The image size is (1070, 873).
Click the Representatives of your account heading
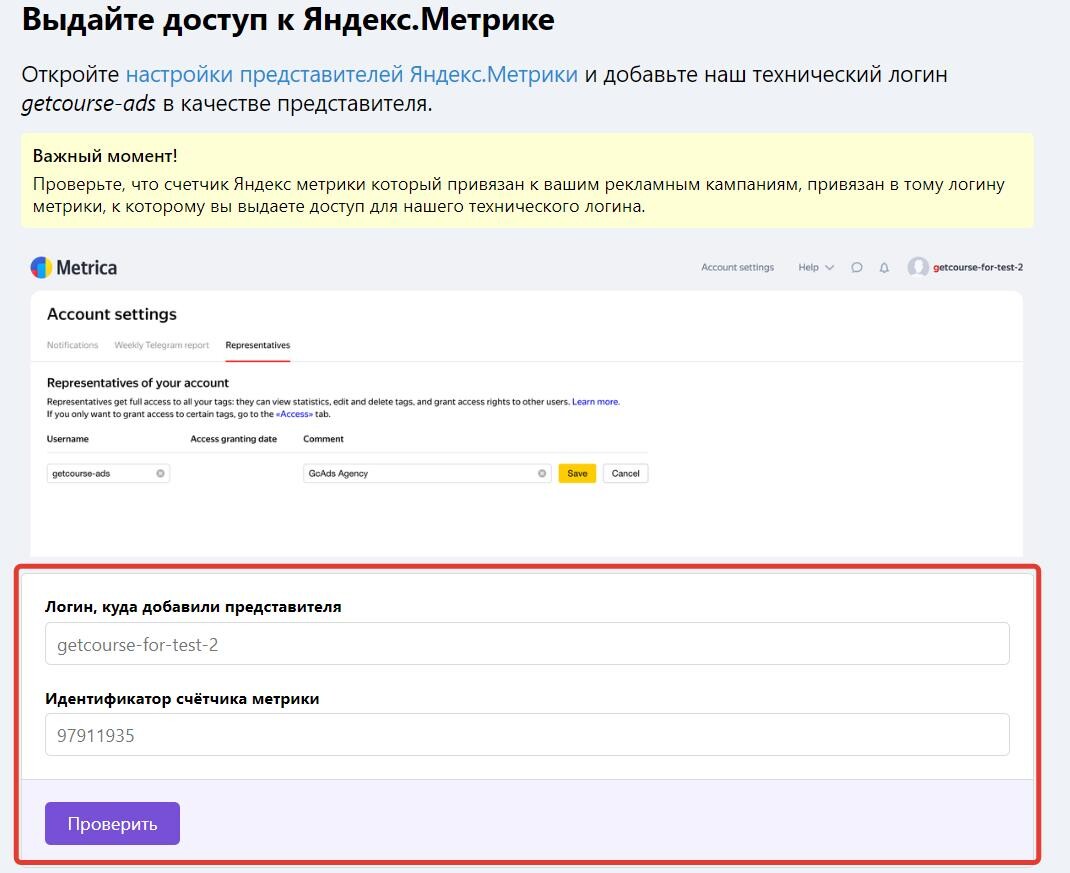(x=138, y=383)
